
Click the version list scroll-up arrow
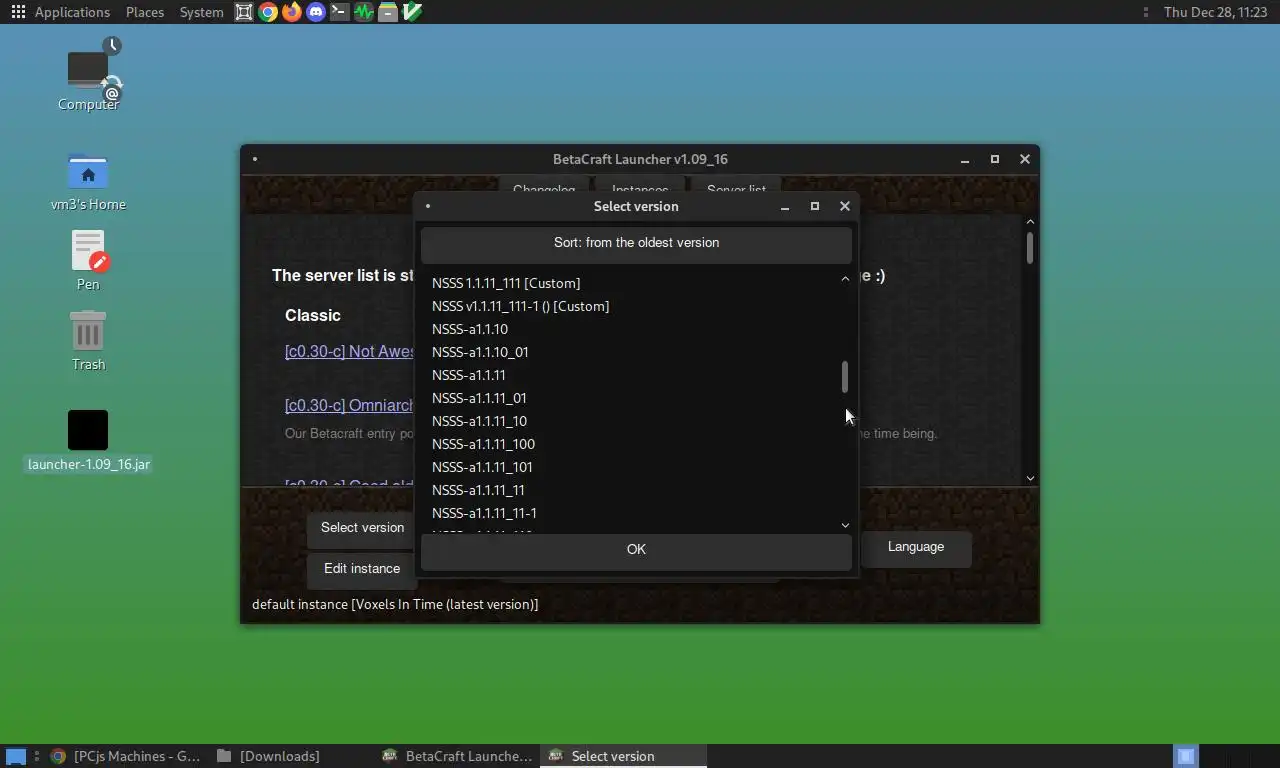845,279
